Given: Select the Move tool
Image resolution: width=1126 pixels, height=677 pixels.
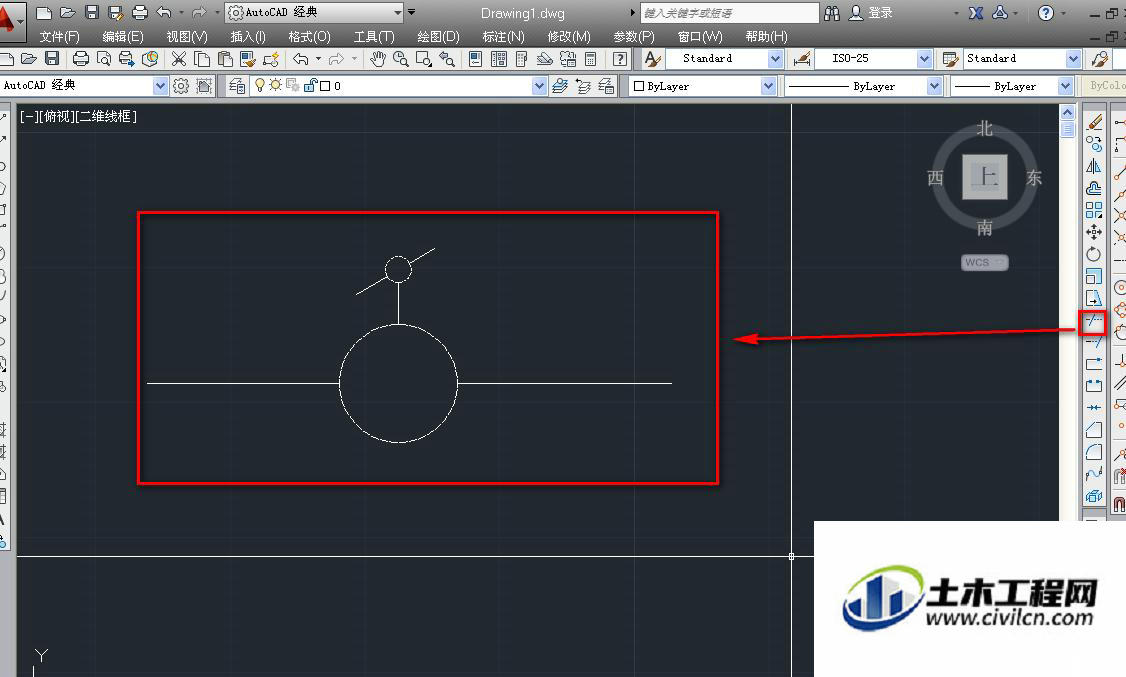Looking at the screenshot, I should 1094,232.
